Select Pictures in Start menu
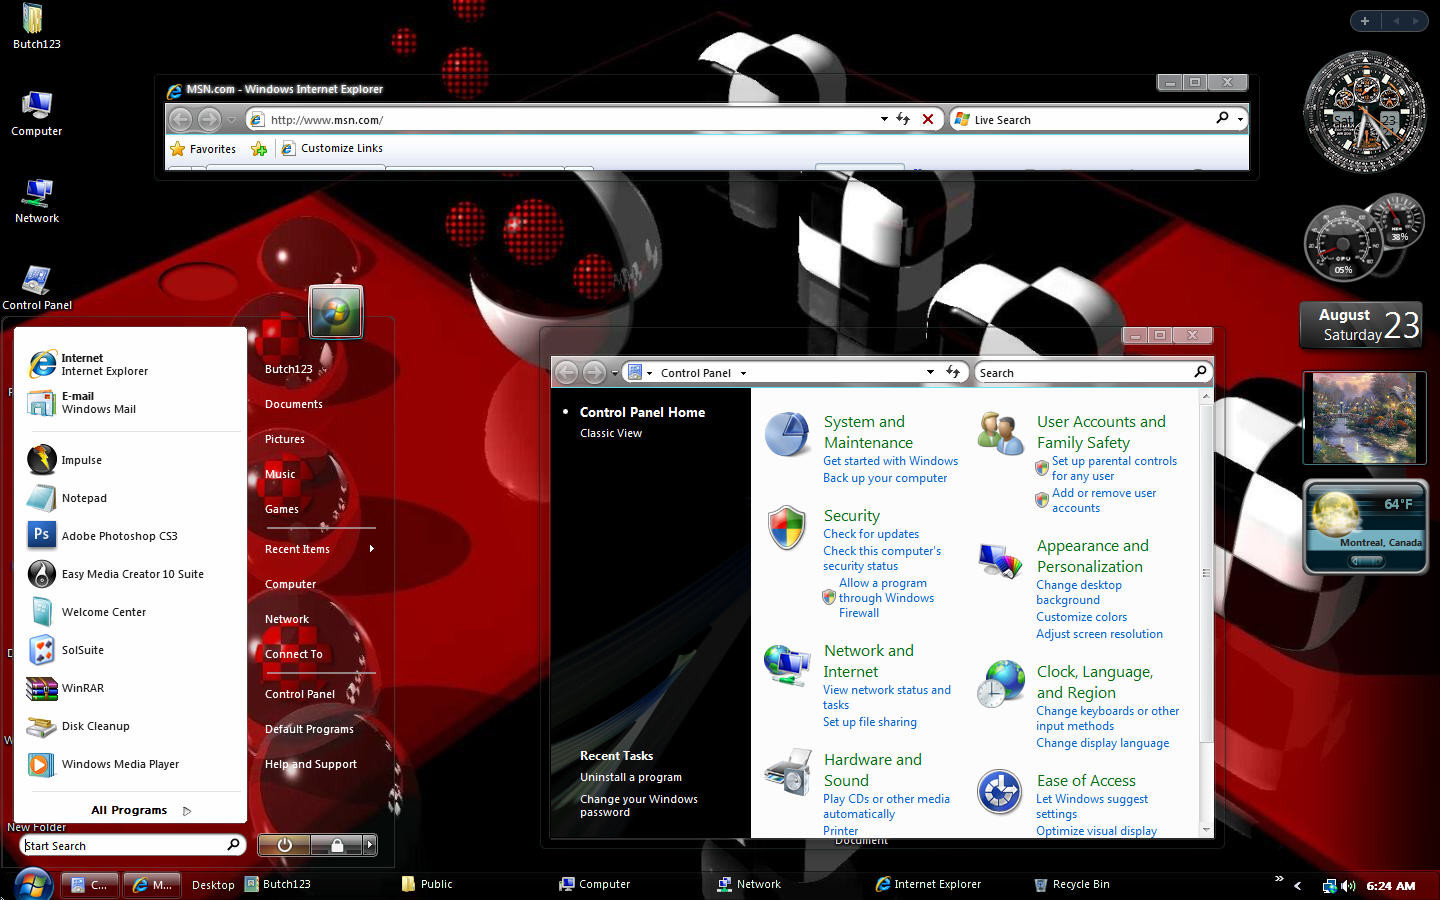 pos(285,439)
